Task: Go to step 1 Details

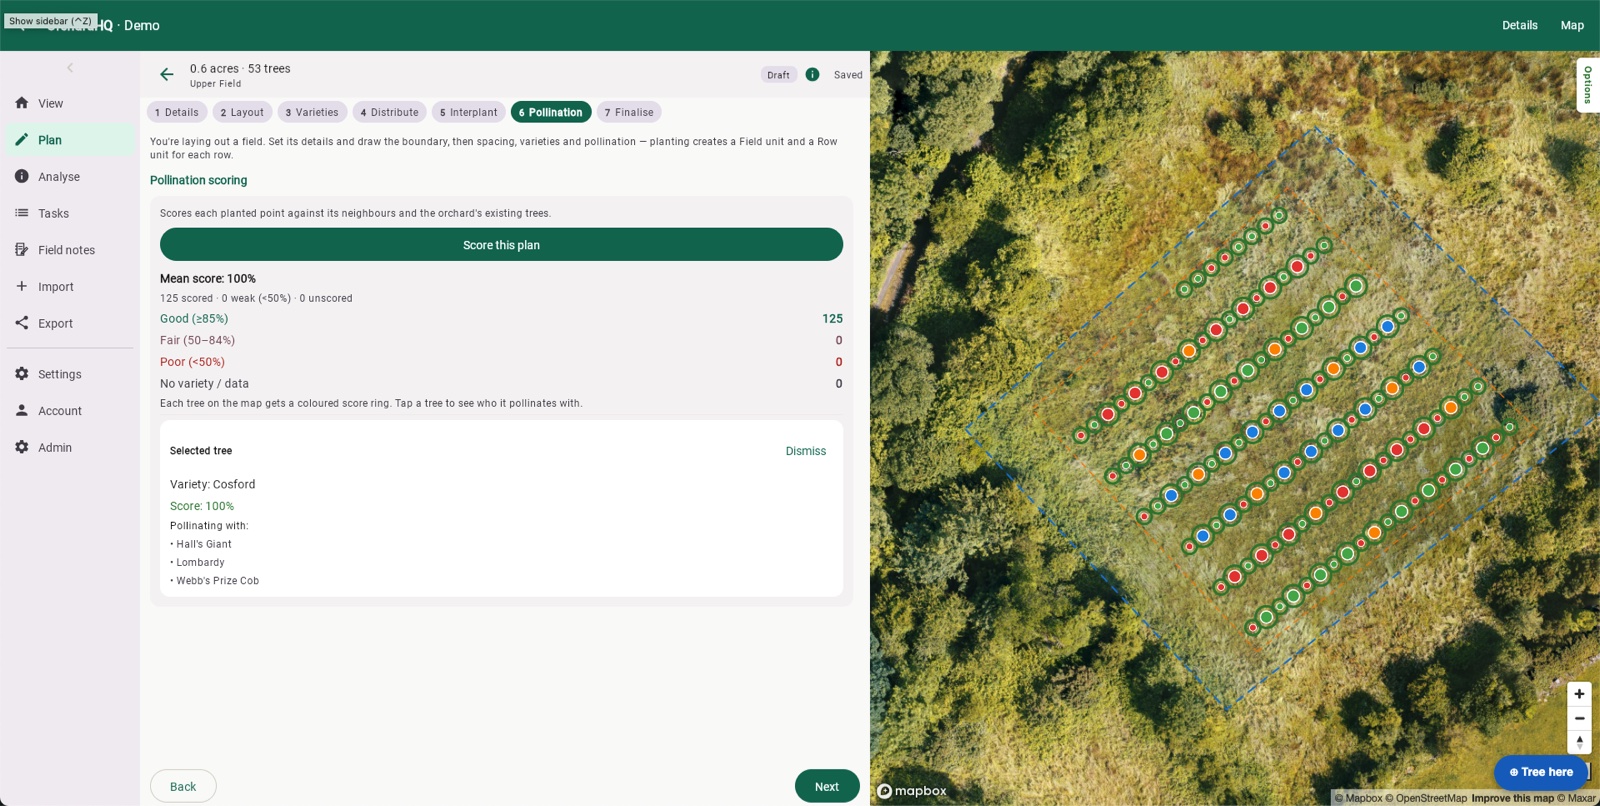Action: [177, 112]
